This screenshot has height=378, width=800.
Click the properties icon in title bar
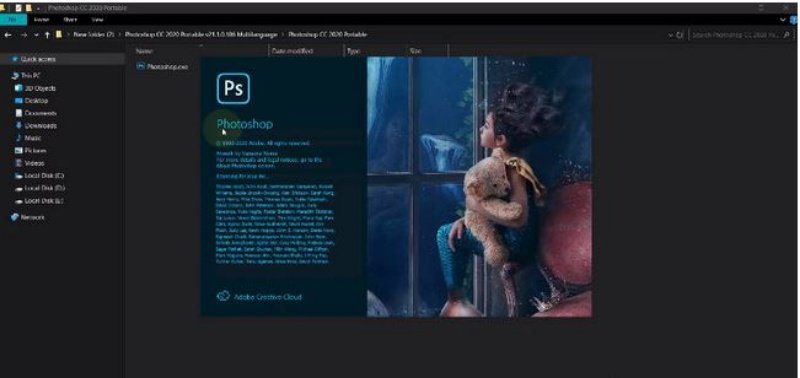pyautogui.click(x=18, y=8)
